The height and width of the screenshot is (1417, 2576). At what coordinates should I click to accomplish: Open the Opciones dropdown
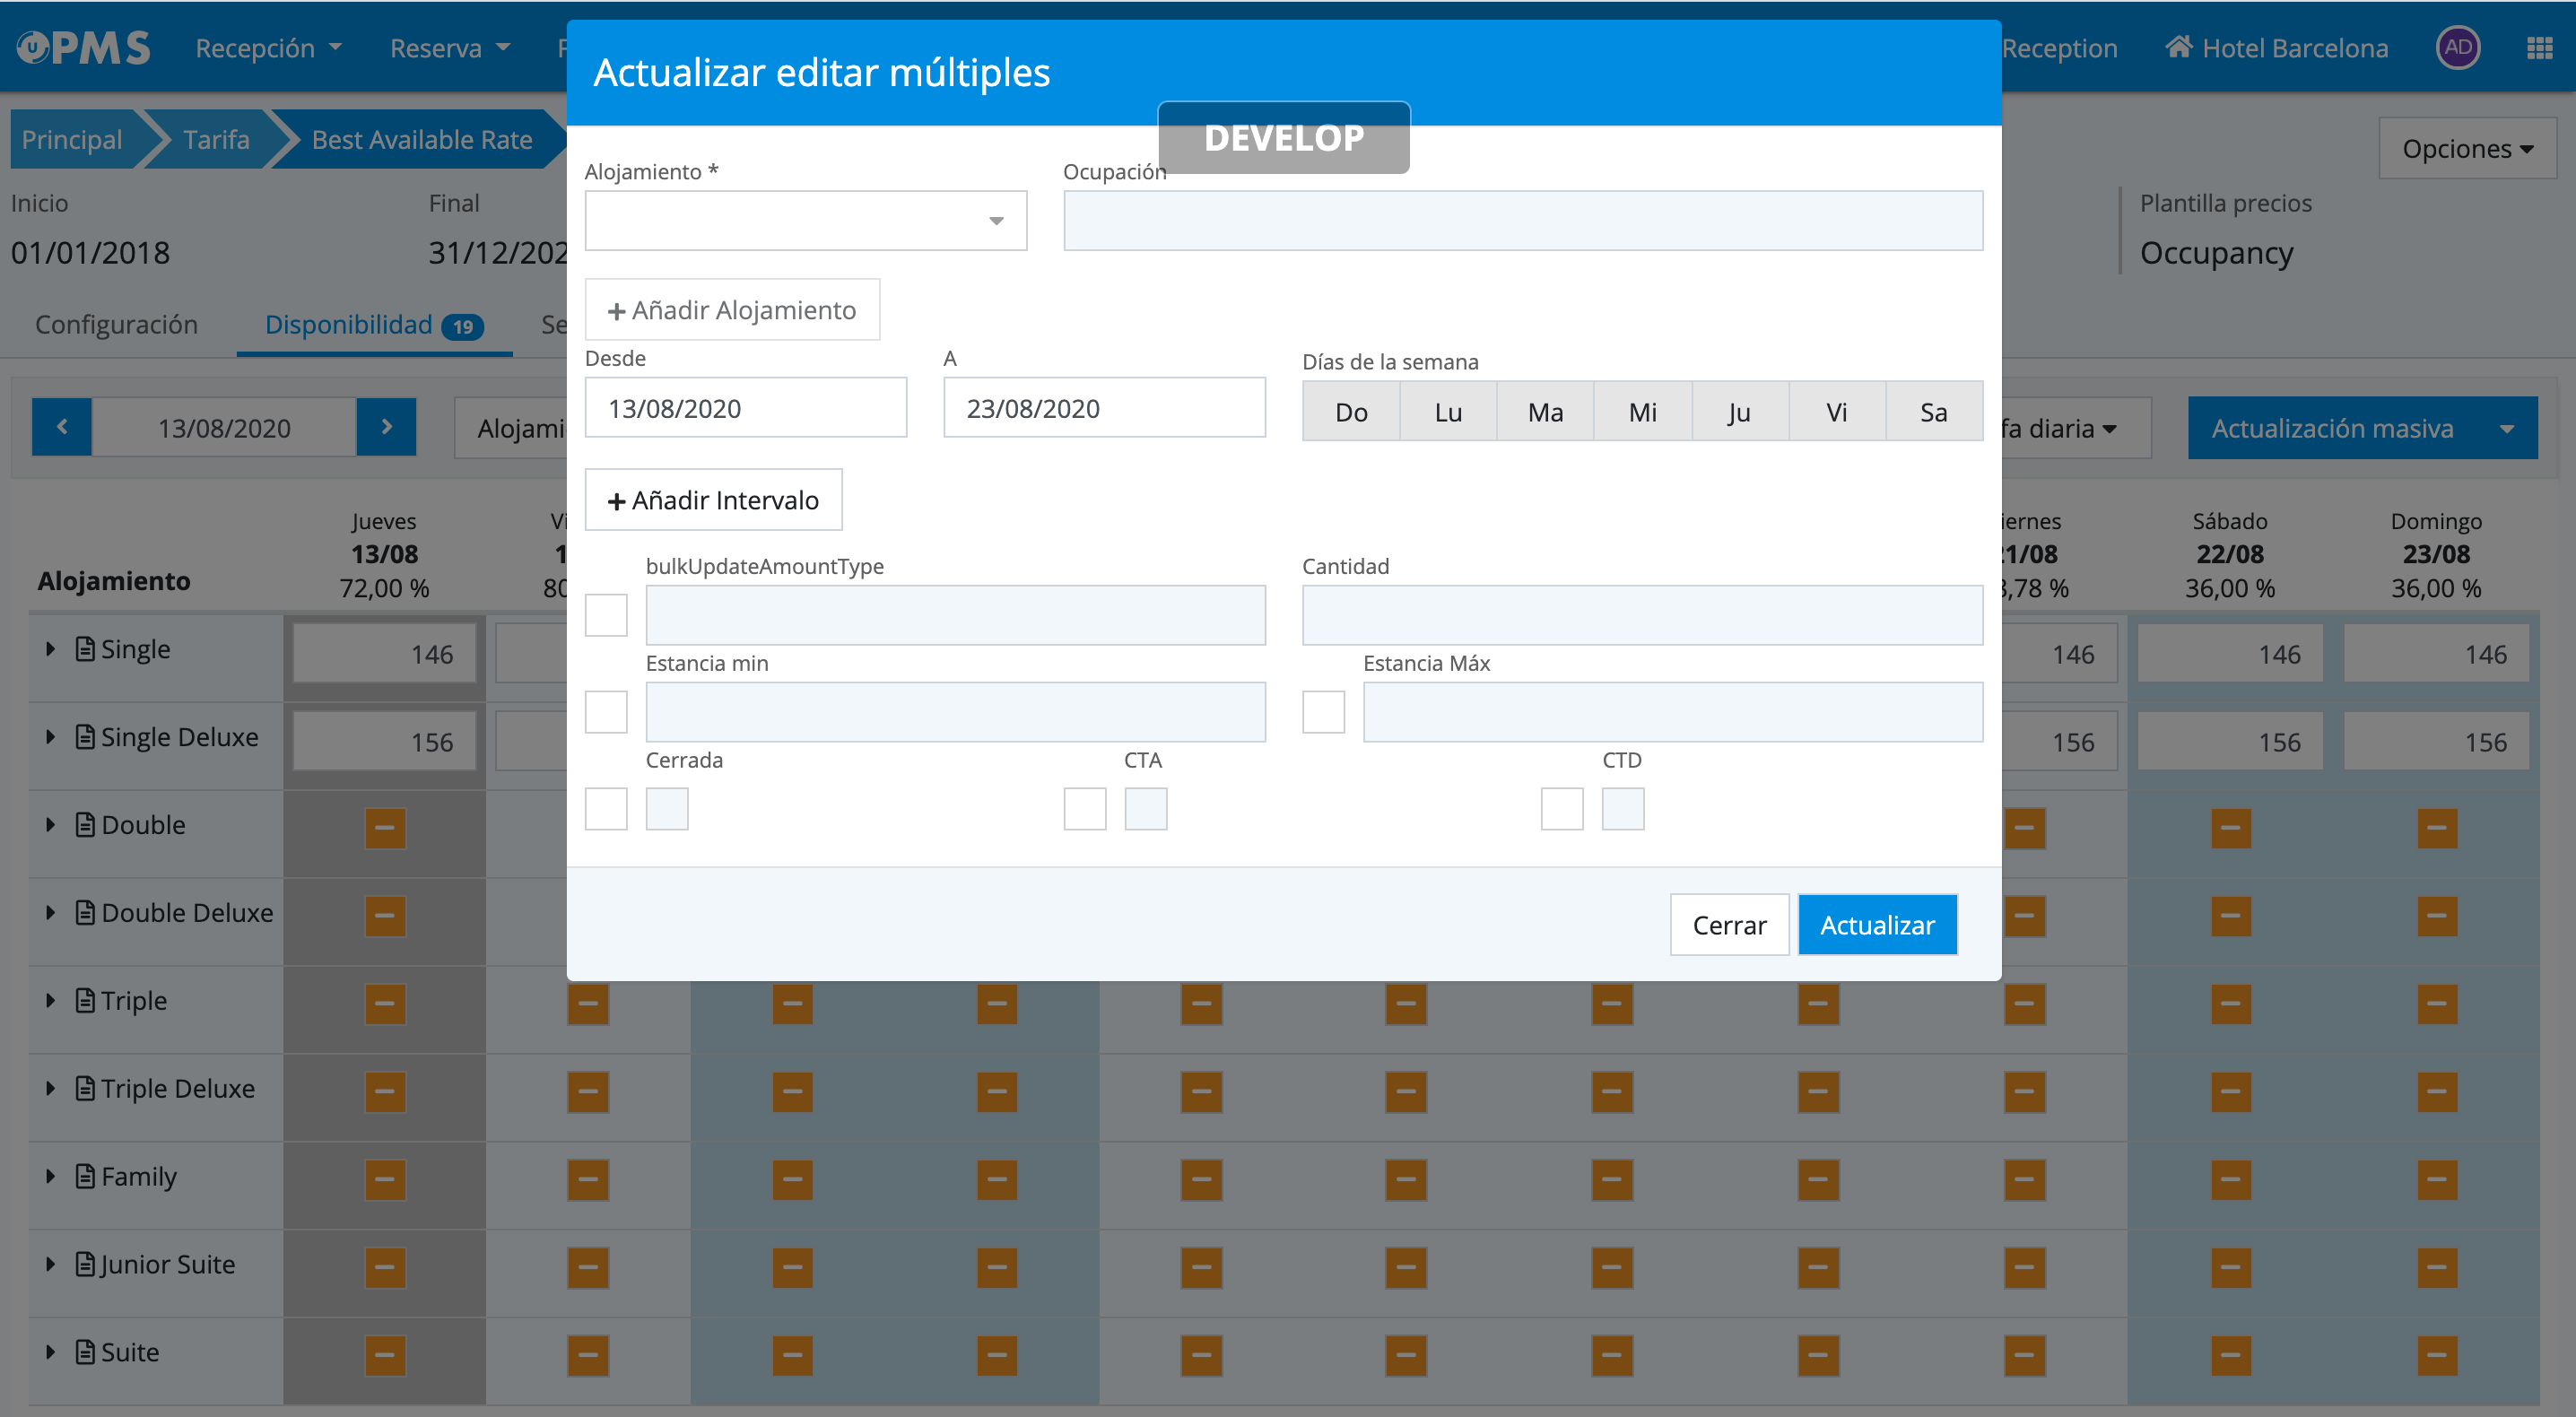(2467, 148)
